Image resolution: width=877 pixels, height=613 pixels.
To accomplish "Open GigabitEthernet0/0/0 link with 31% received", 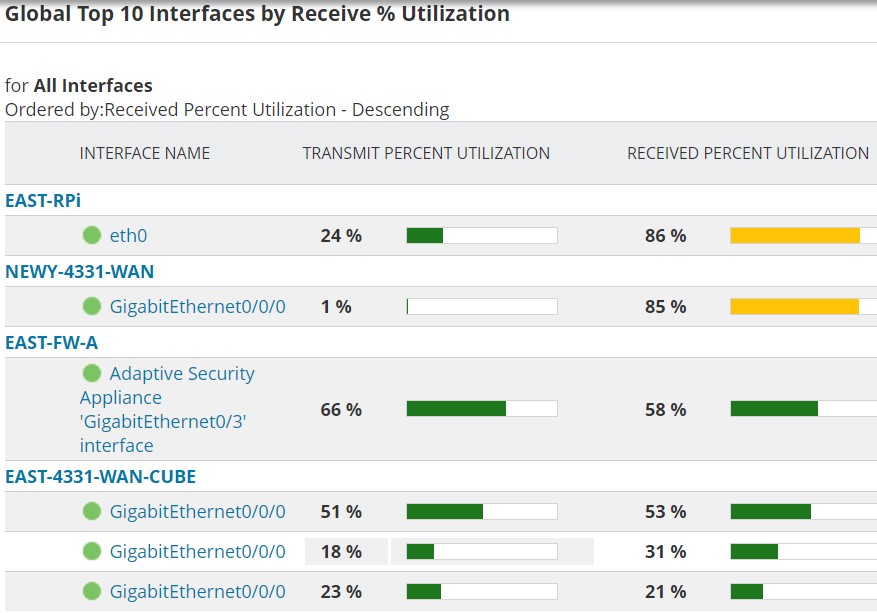I will tap(197, 551).
